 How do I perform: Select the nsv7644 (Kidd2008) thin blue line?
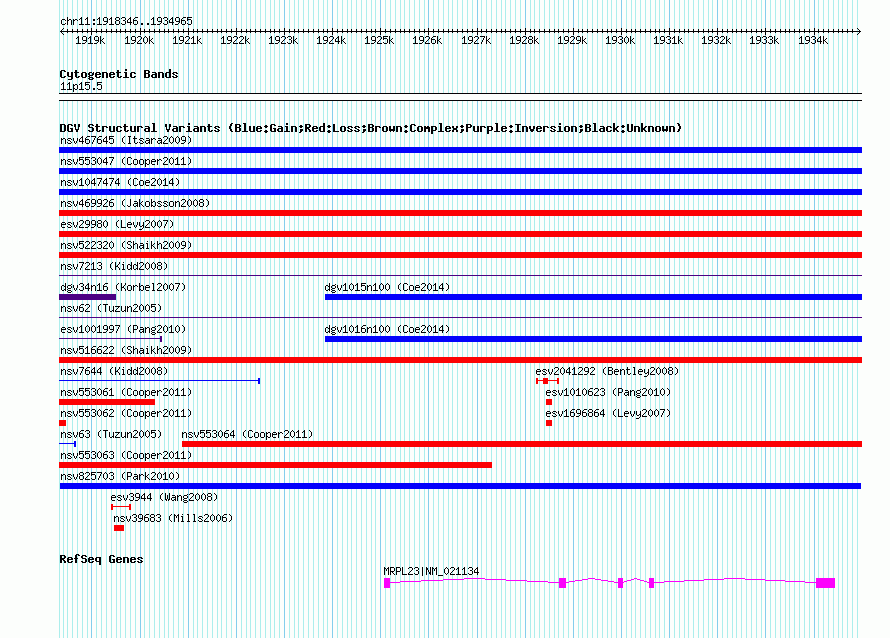(159, 381)
